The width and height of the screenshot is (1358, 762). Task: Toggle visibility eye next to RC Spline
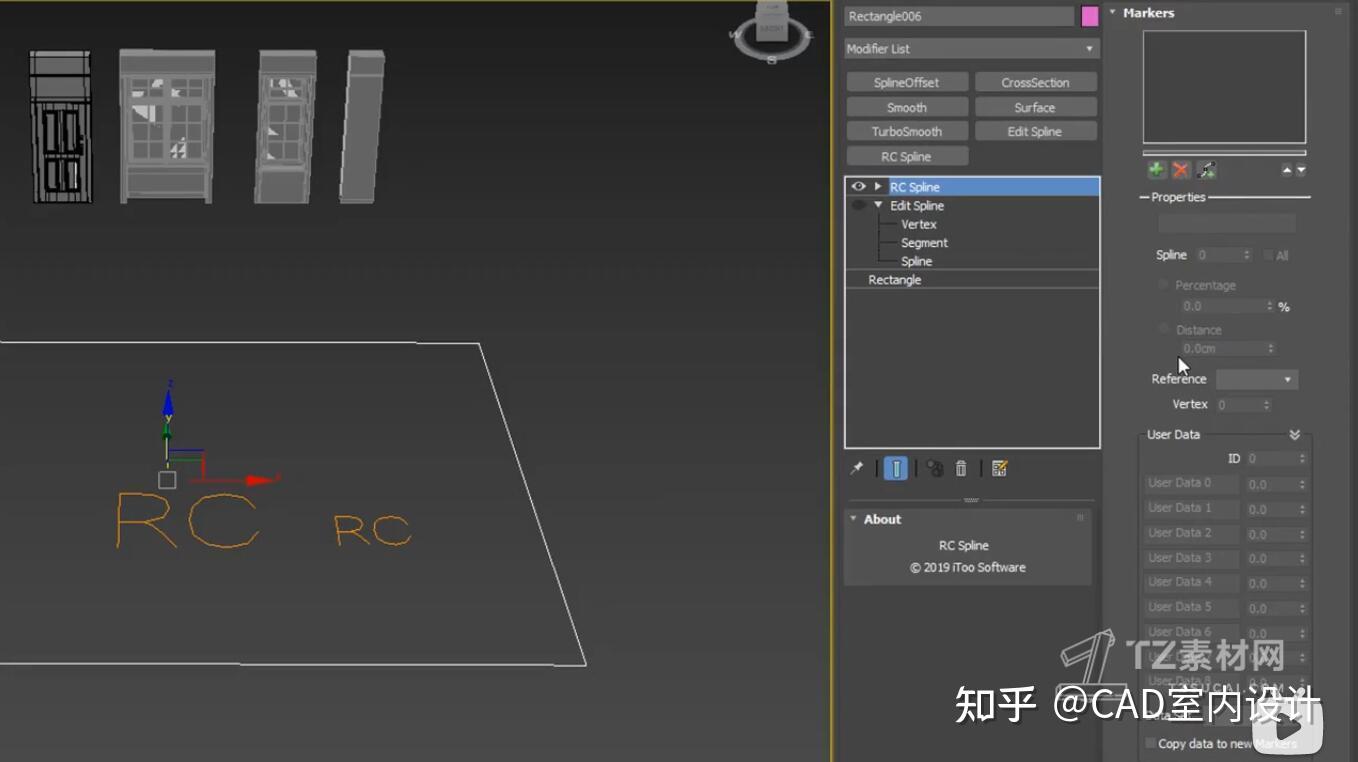[x=857, y=186]
